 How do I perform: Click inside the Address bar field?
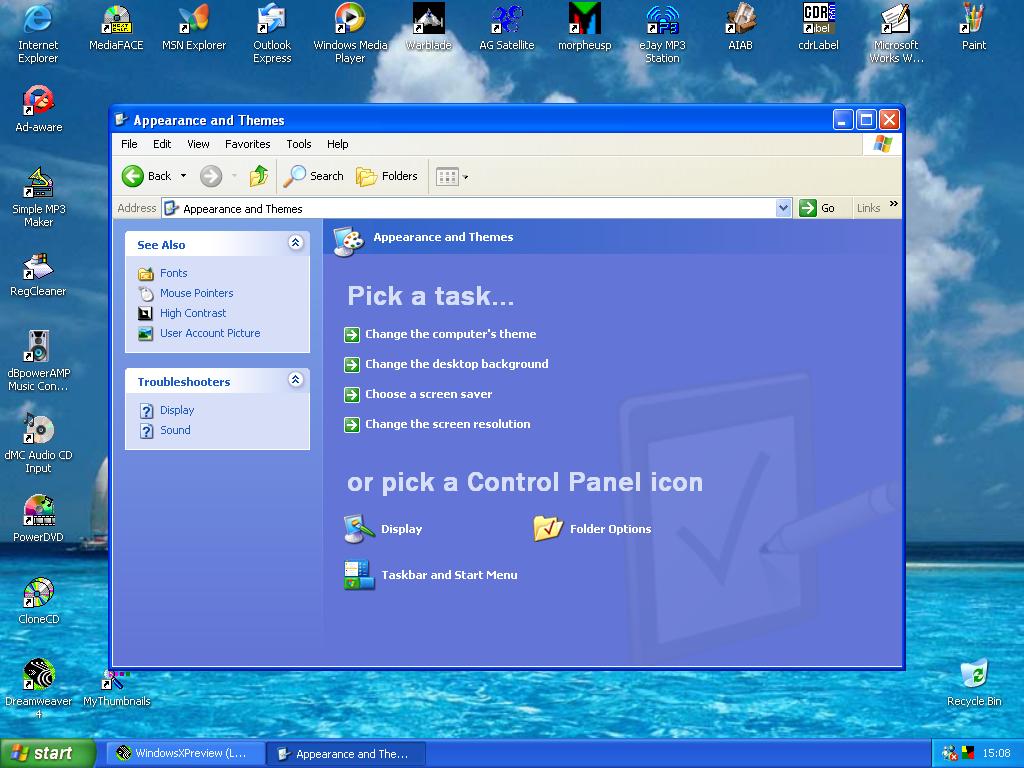coord(470,209)
